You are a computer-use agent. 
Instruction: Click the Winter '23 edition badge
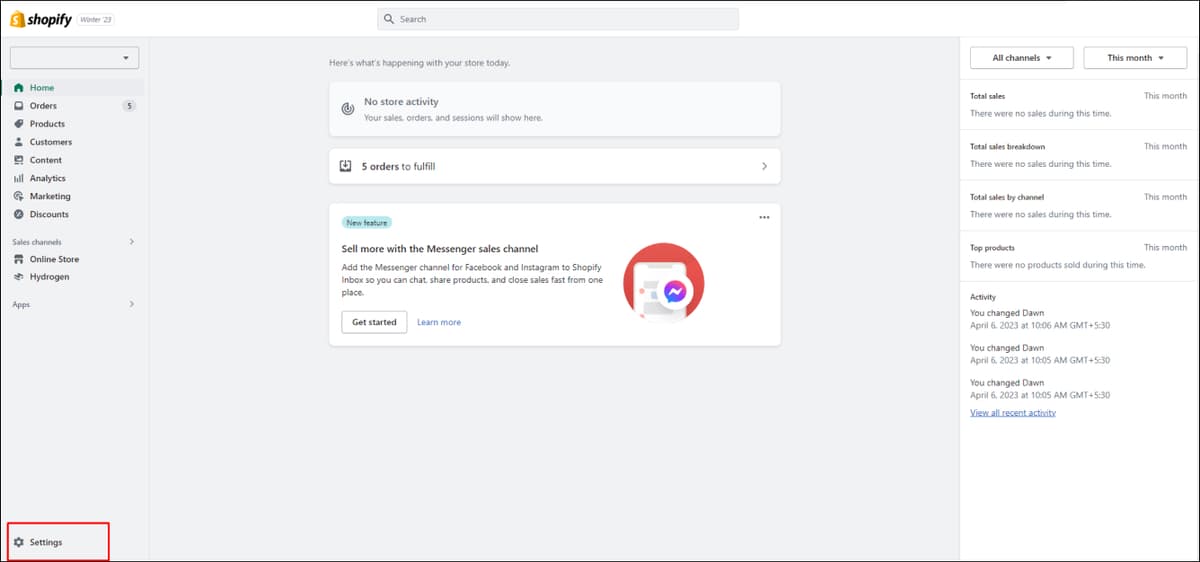click(x=96, y=19)
